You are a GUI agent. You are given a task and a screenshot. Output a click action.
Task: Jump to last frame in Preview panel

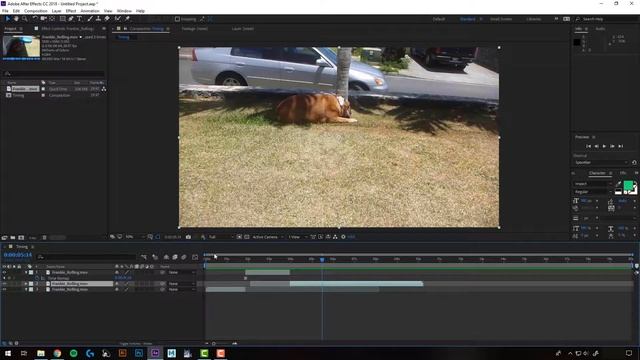[x=620, y=146]
